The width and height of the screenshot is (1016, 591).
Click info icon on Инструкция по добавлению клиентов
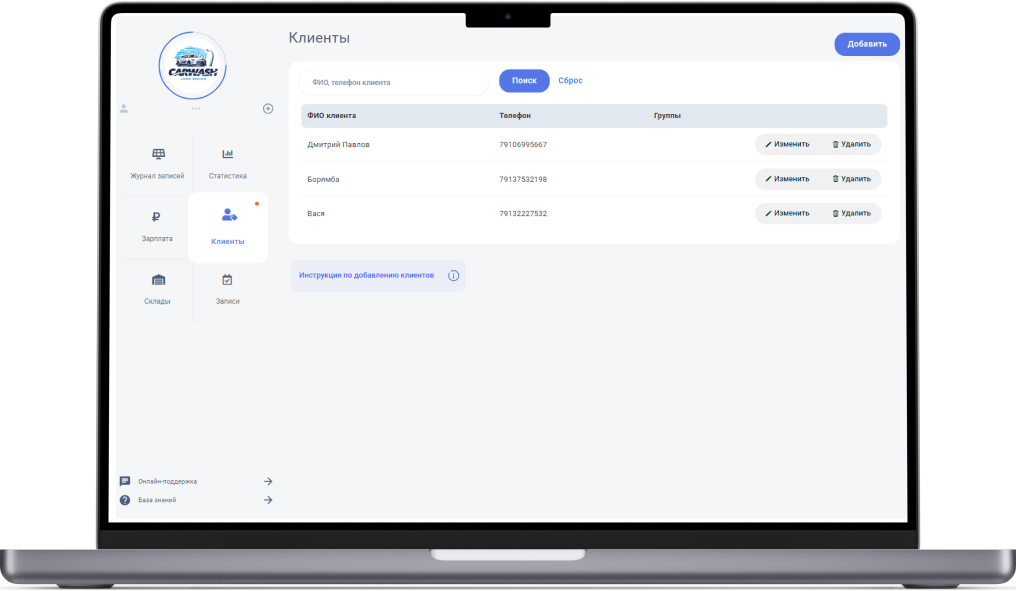click(x=453, y=275)
